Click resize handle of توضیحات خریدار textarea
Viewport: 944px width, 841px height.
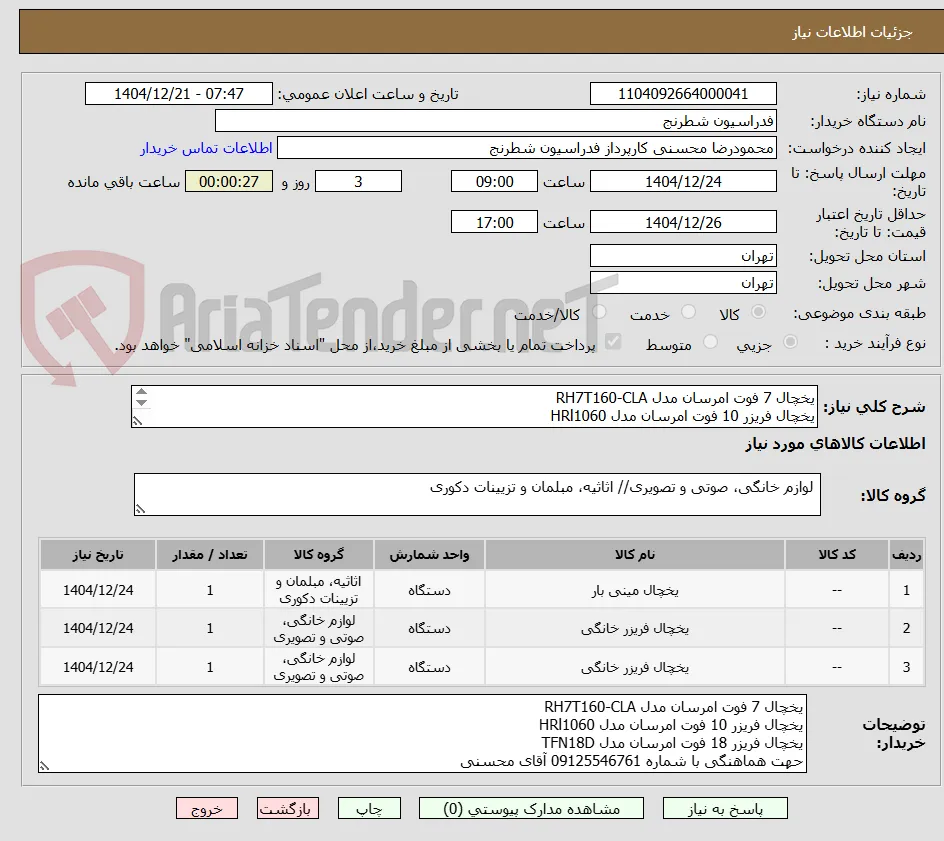tap(45, 766)
